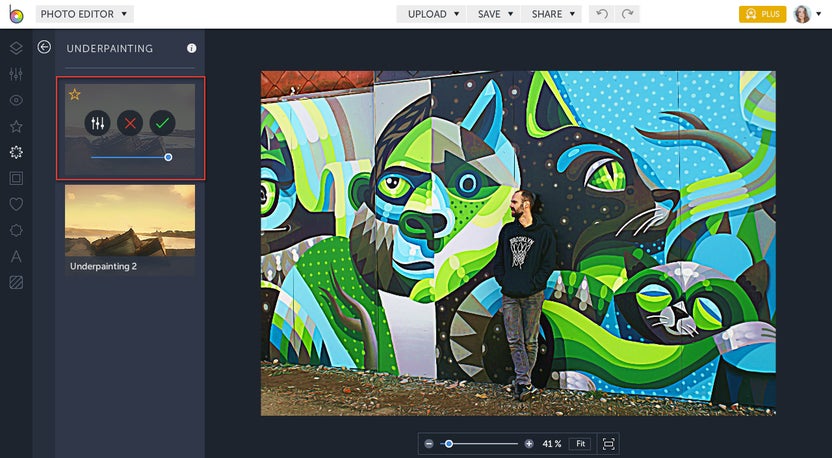Zoom out with minus button
Screen dimensions: 832x458
(429, 444)
